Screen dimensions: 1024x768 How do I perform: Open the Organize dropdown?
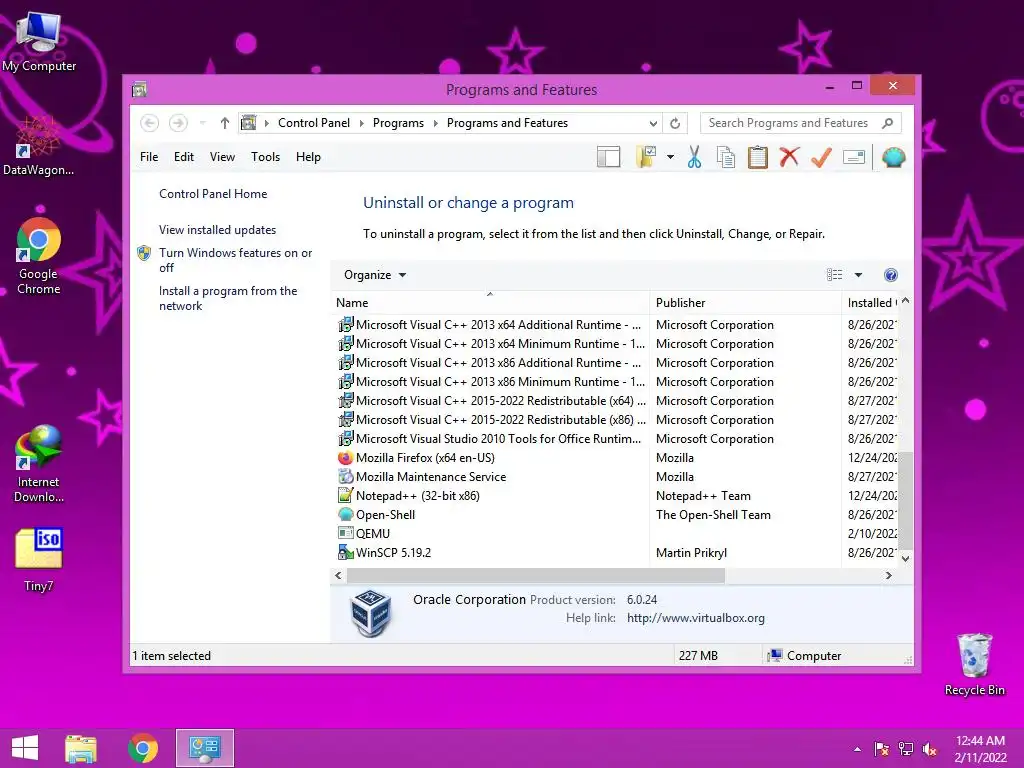375,275
